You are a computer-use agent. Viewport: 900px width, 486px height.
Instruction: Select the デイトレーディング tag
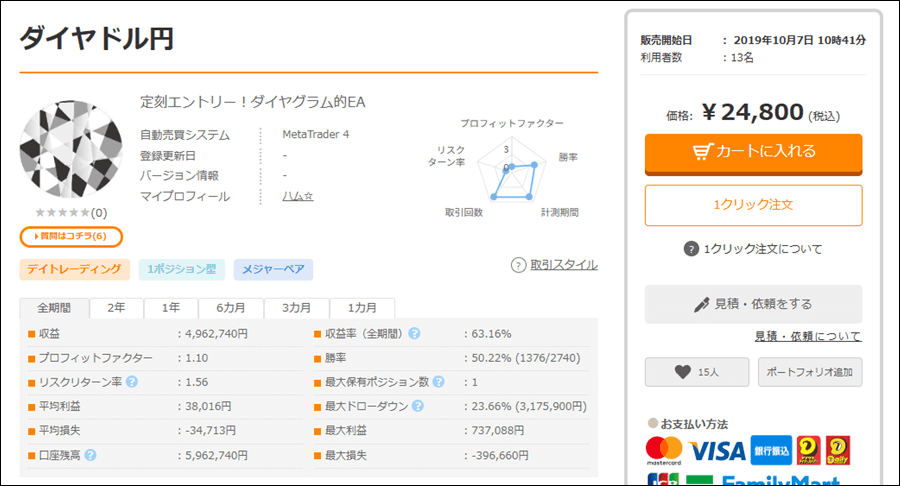[75, 269]
